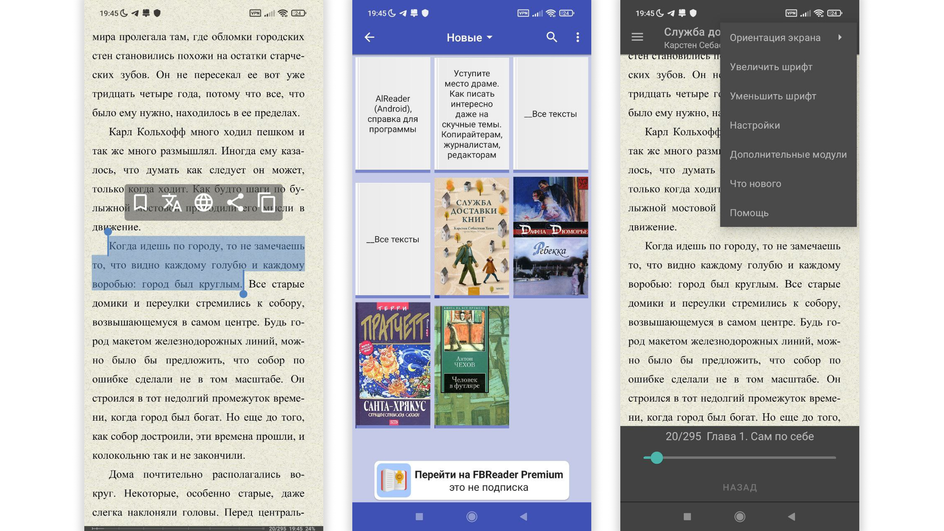Tap home circle button in right reader screen

740,517
